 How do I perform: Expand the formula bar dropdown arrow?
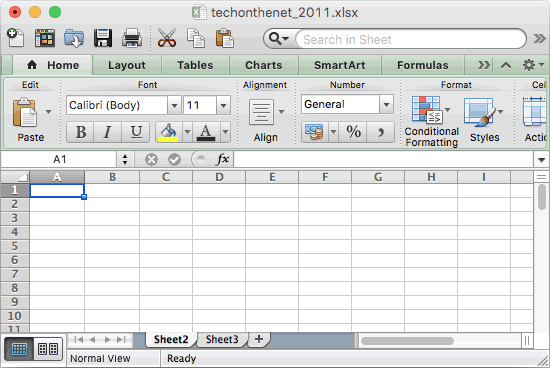point(541,160)
